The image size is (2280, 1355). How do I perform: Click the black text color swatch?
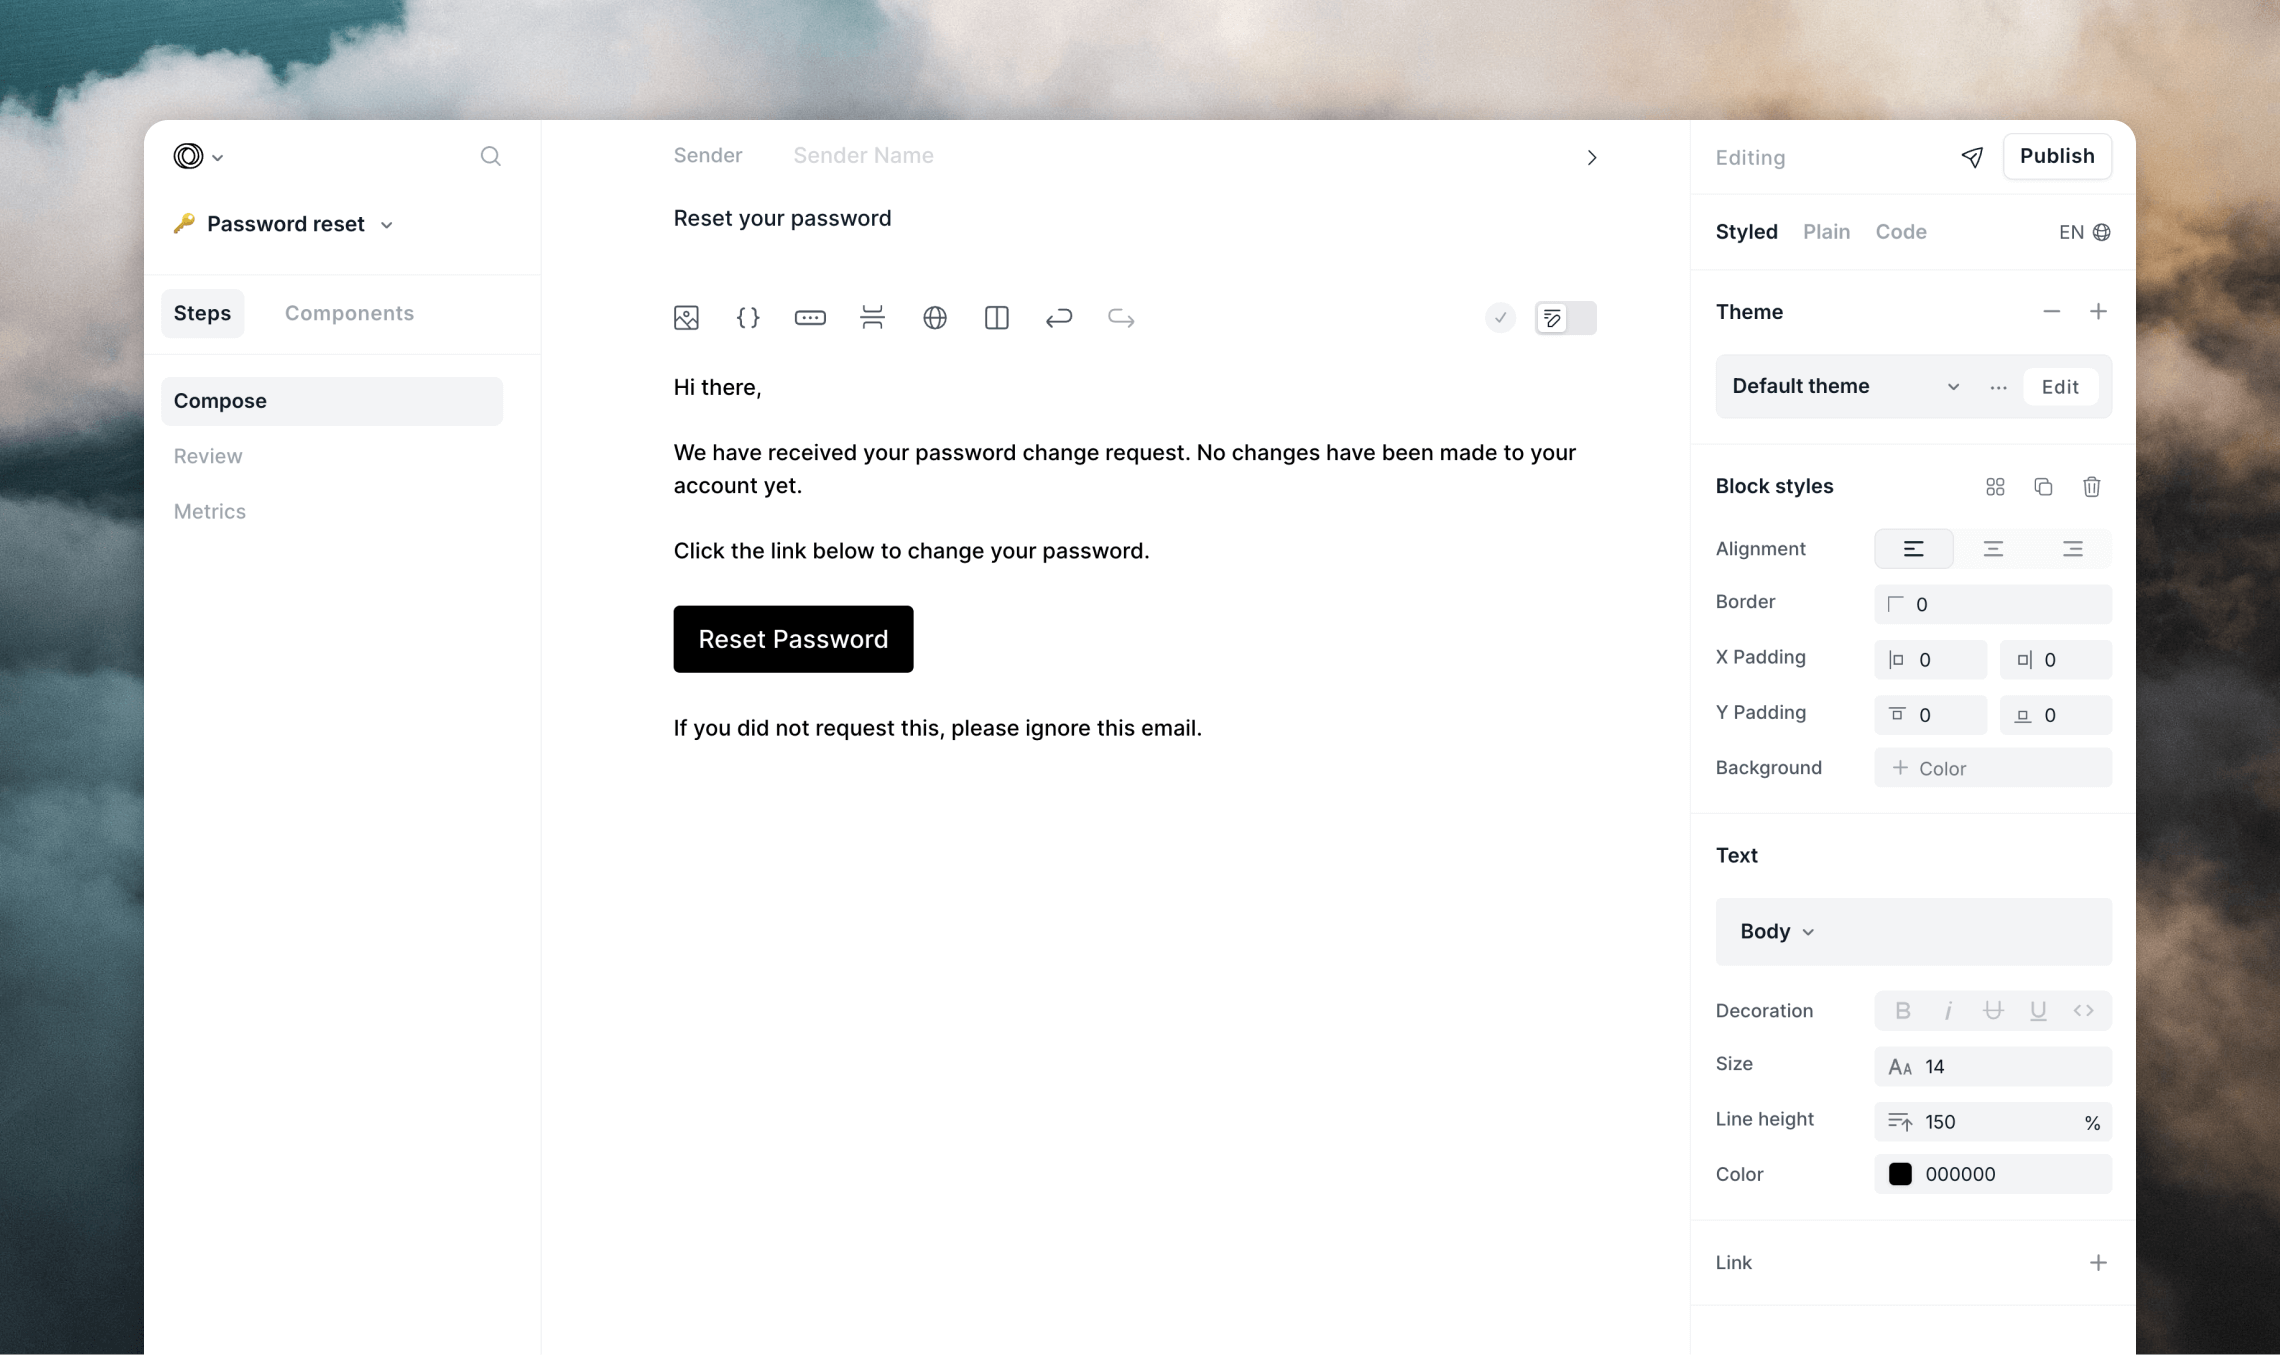[x=1900, y=1175]
